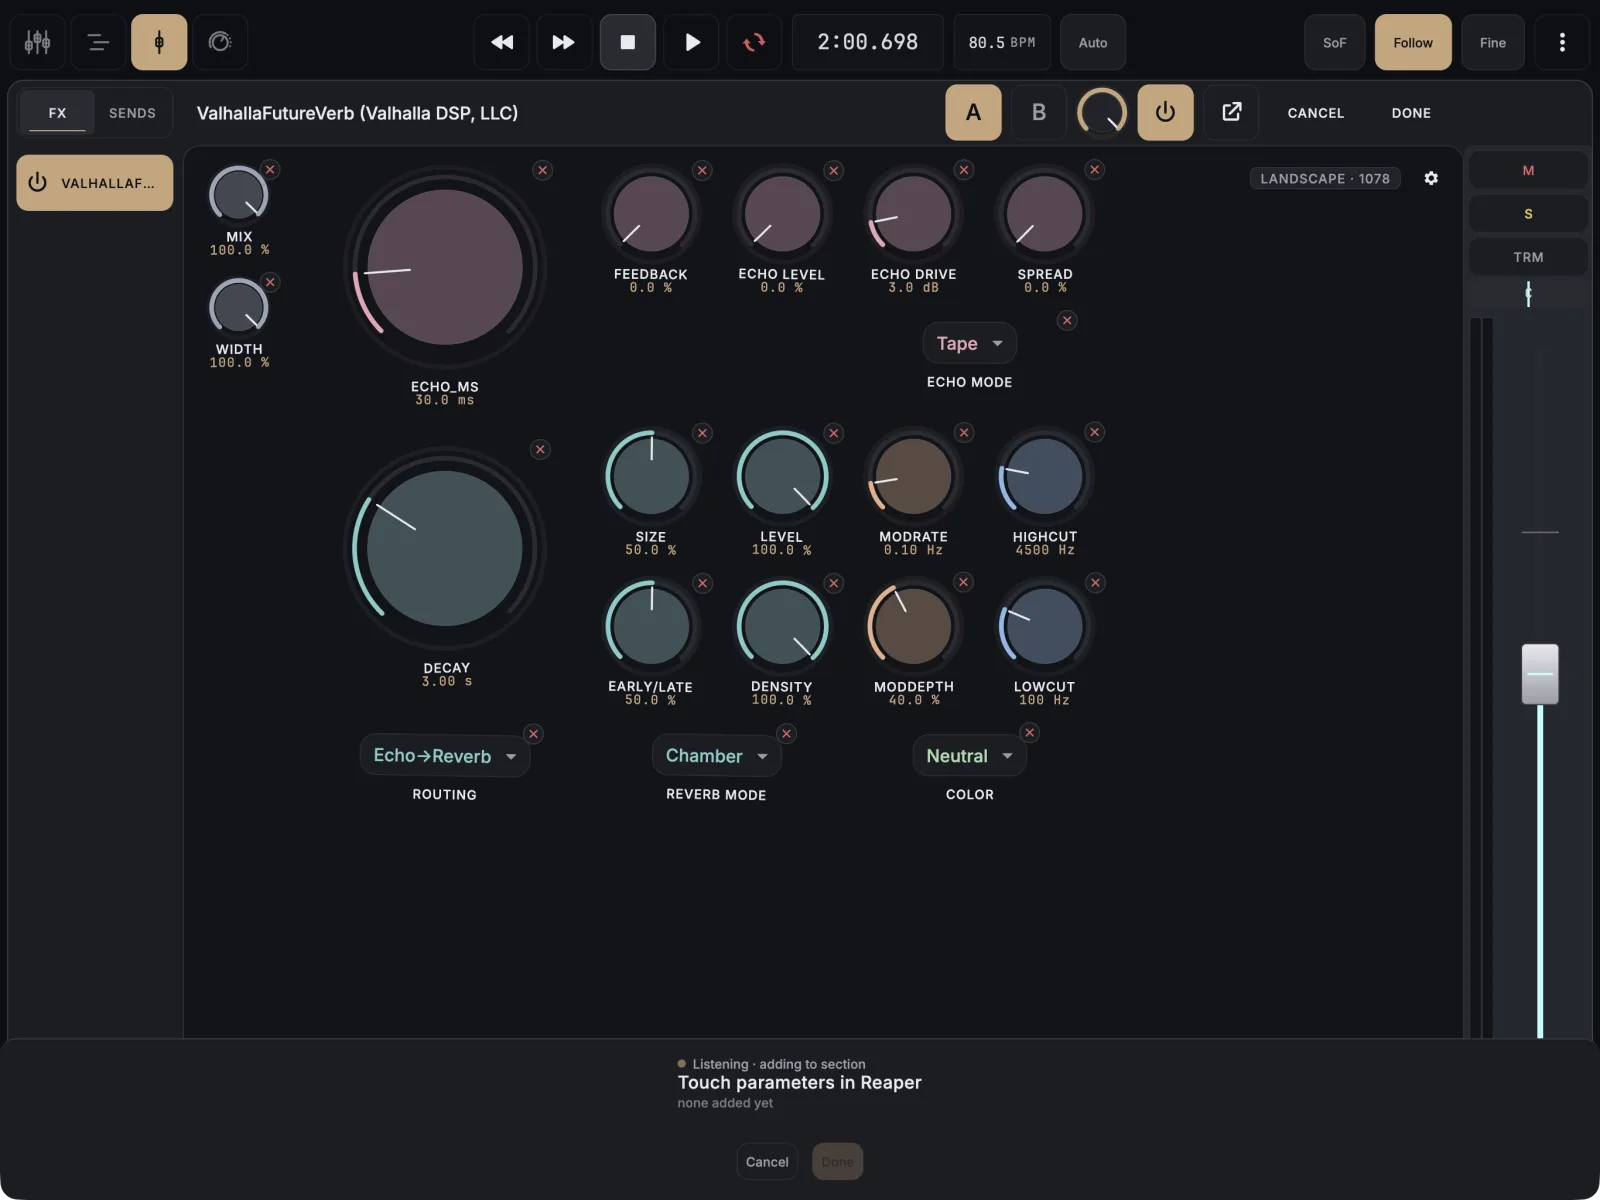Remove the HIGHCUT knob via its X

pos(1095,432)
